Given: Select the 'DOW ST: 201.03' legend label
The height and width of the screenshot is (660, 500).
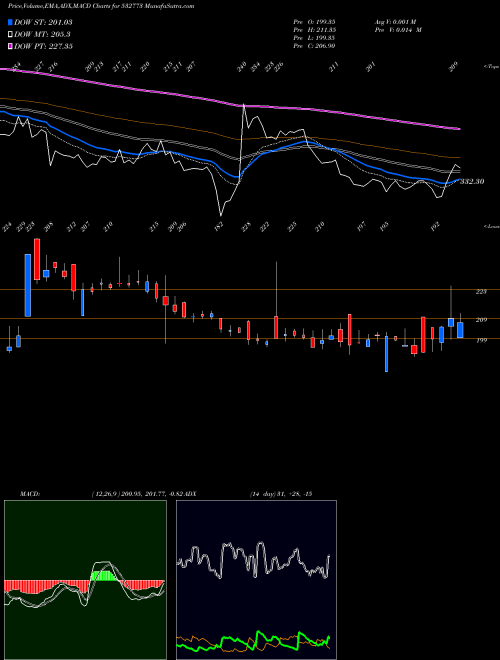Looking at the screenshot, I should pyautogui.click(x=43, y=22).
